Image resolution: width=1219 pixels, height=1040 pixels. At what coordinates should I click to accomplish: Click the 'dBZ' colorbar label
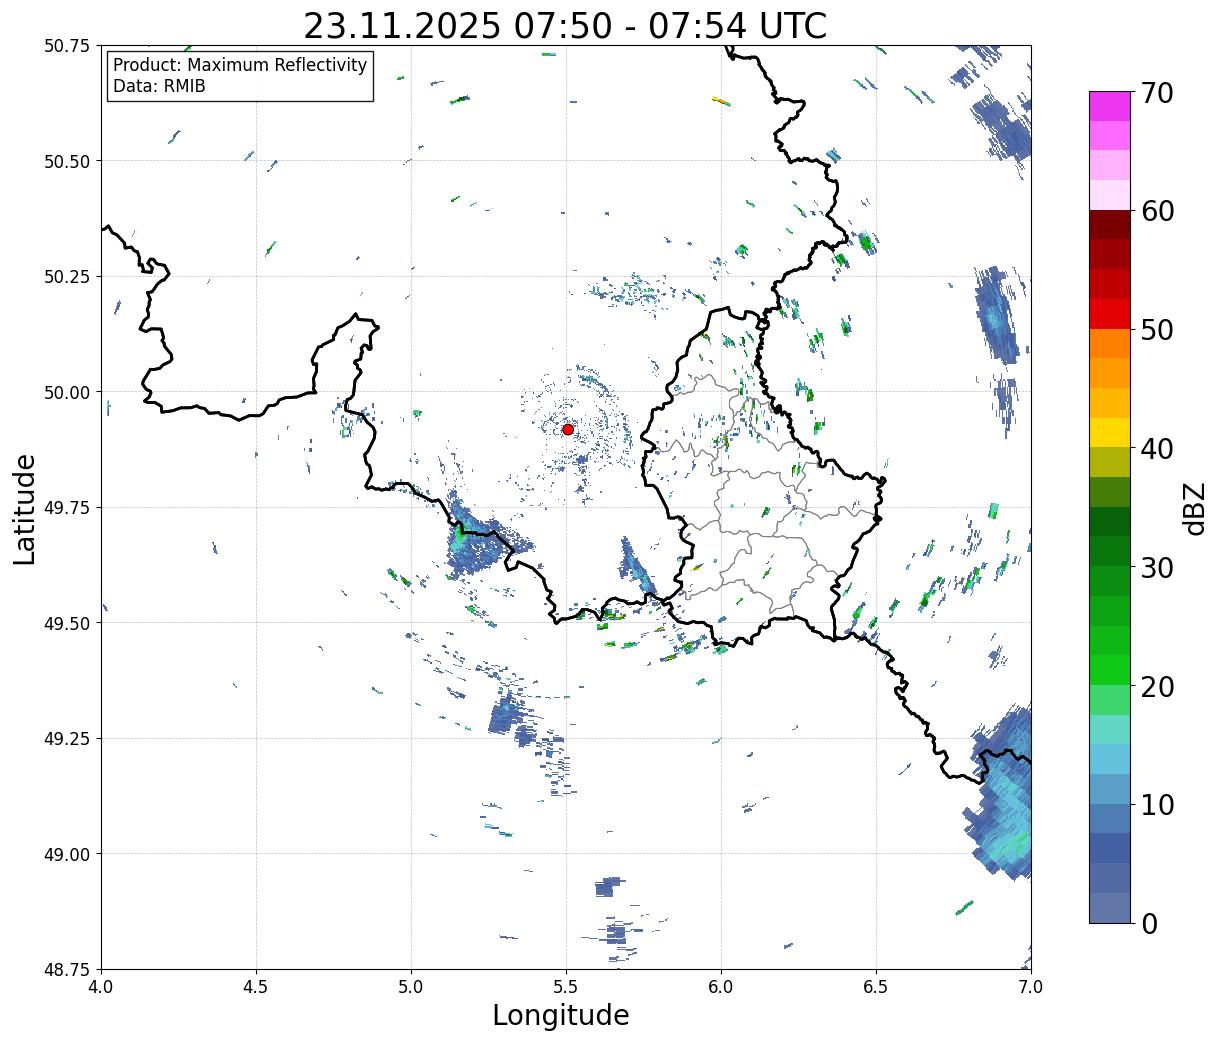pos(1194,508)
